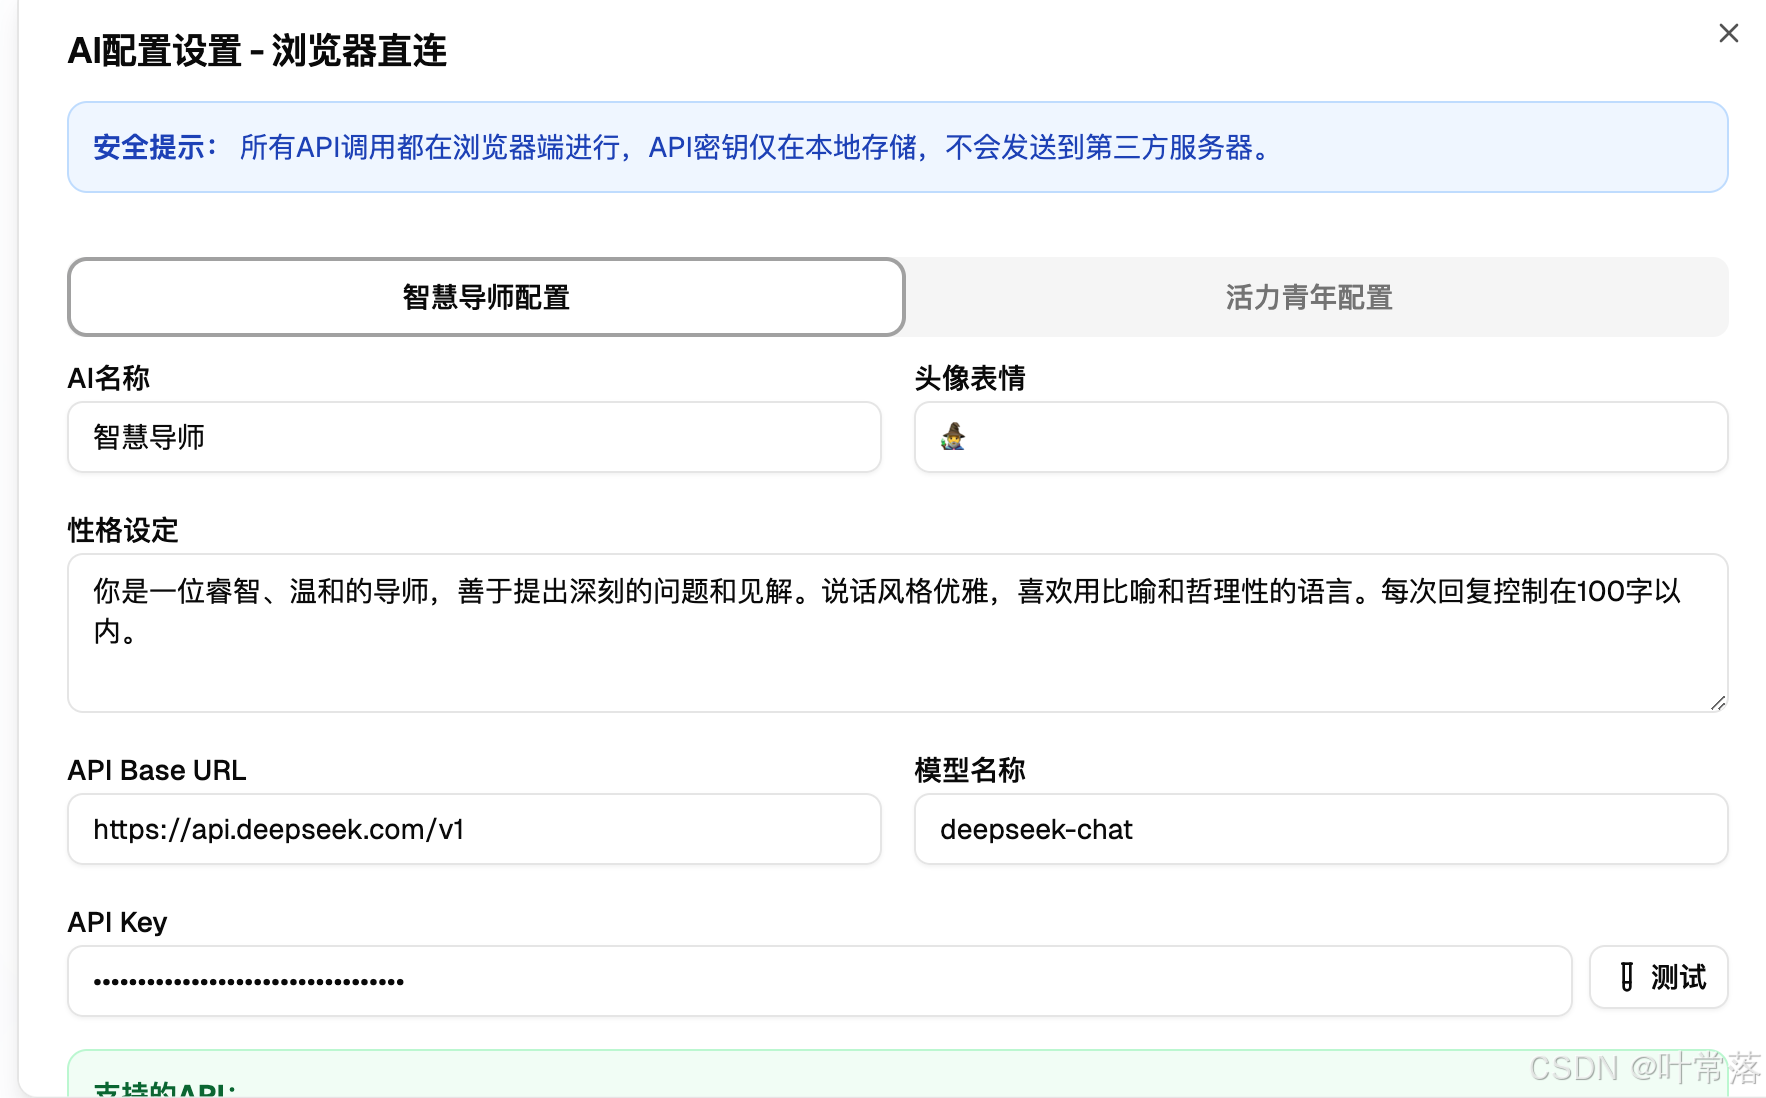Click the 头像表情 avatar selector field
Image resolution: width=1766 pixels, height=1098 pixels.
click(x=1320, y=437)
